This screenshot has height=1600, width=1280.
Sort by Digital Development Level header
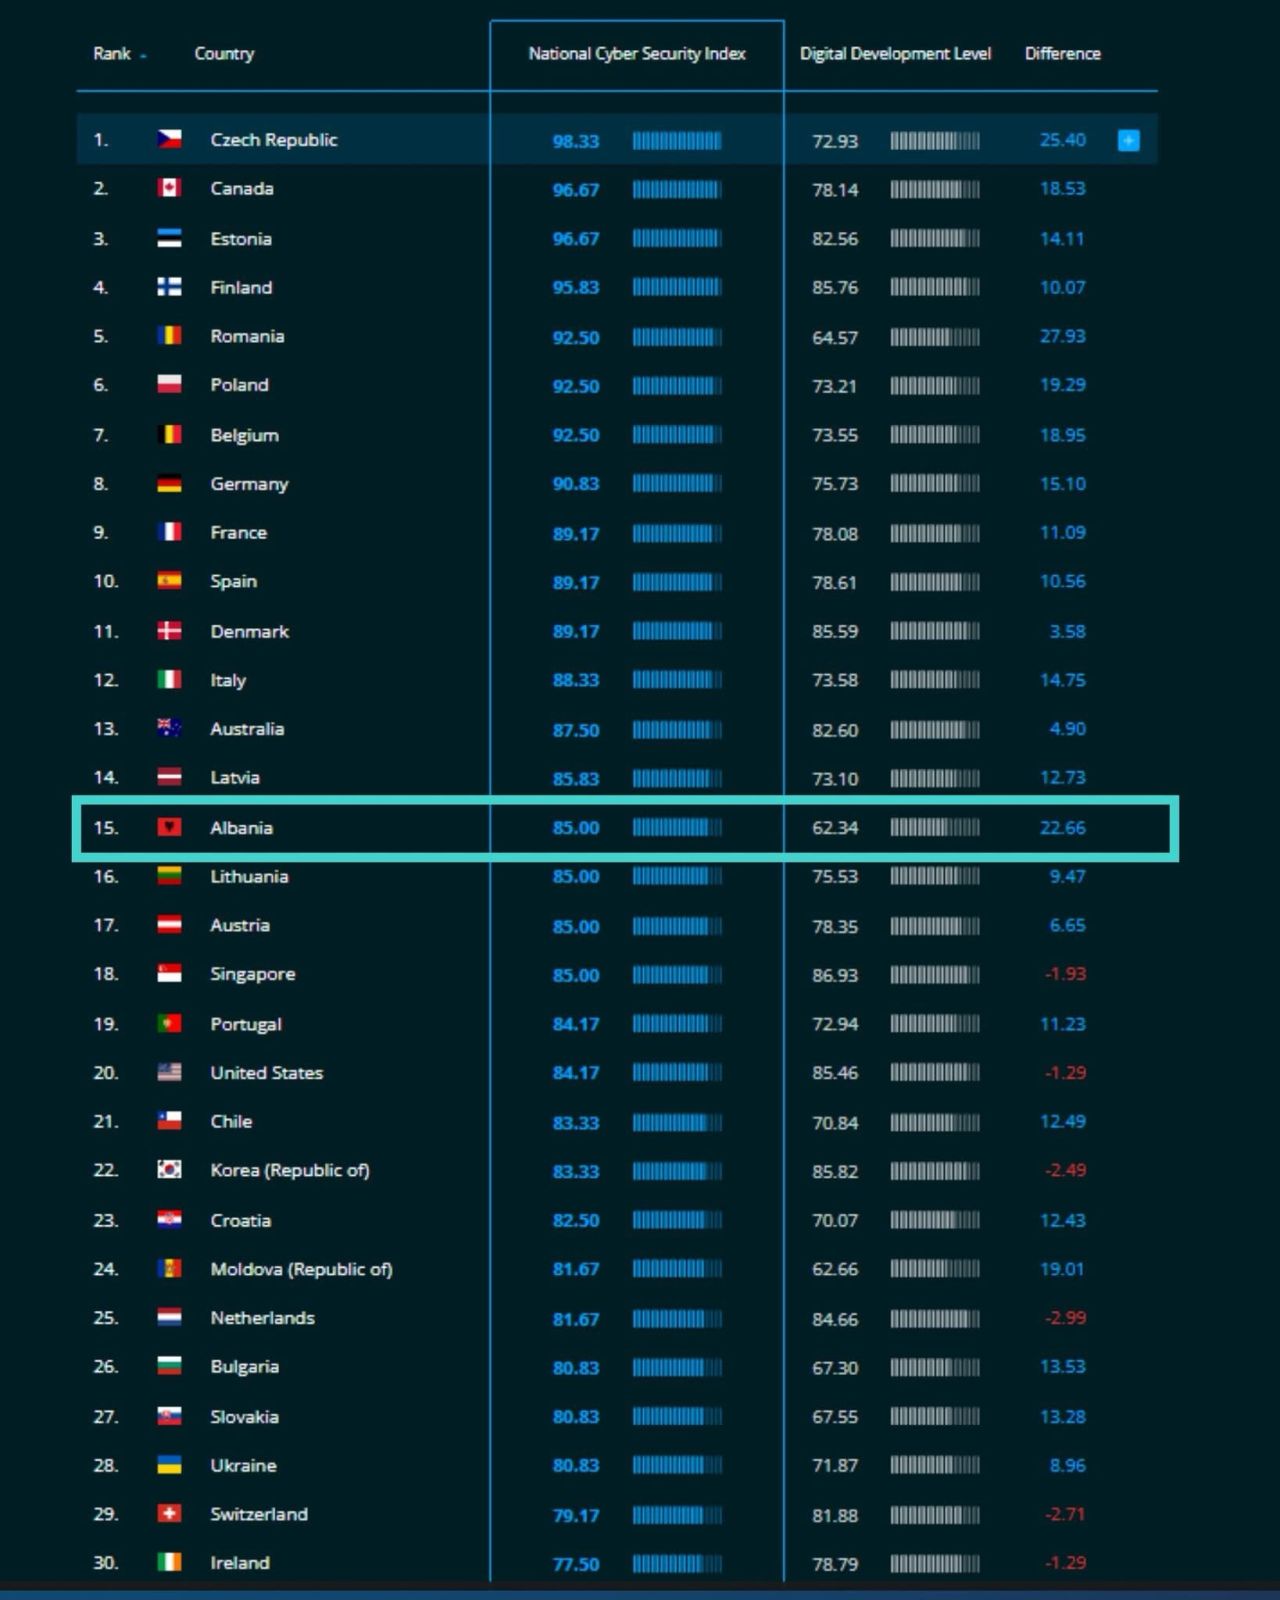(895, 54)
